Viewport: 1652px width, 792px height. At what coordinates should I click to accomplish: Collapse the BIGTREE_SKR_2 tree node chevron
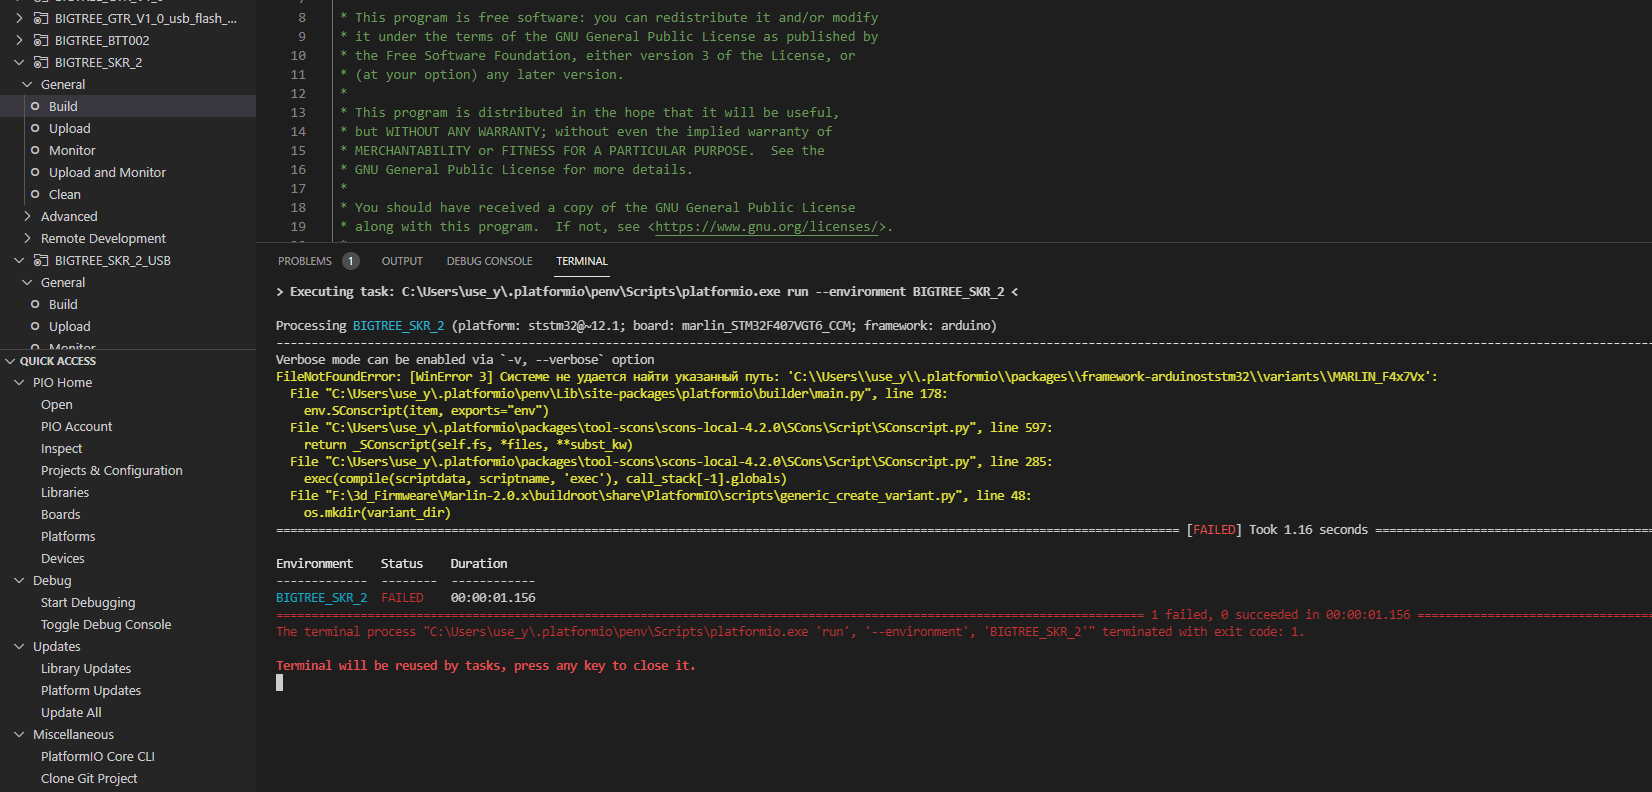click(19, 62)
